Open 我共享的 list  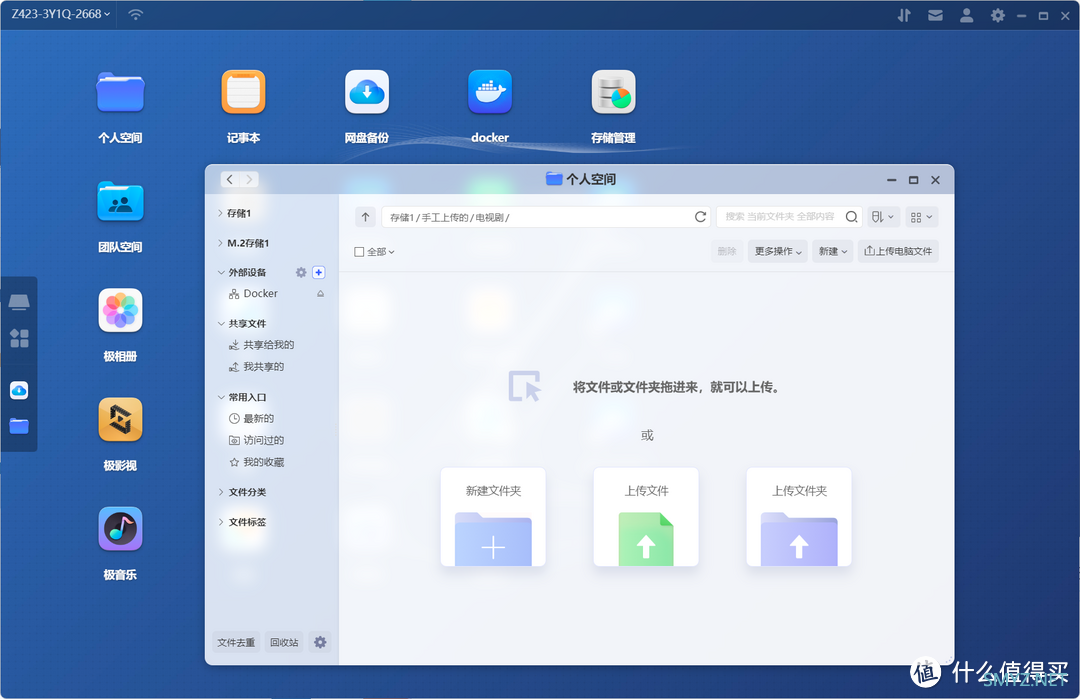tap(256, 367)
